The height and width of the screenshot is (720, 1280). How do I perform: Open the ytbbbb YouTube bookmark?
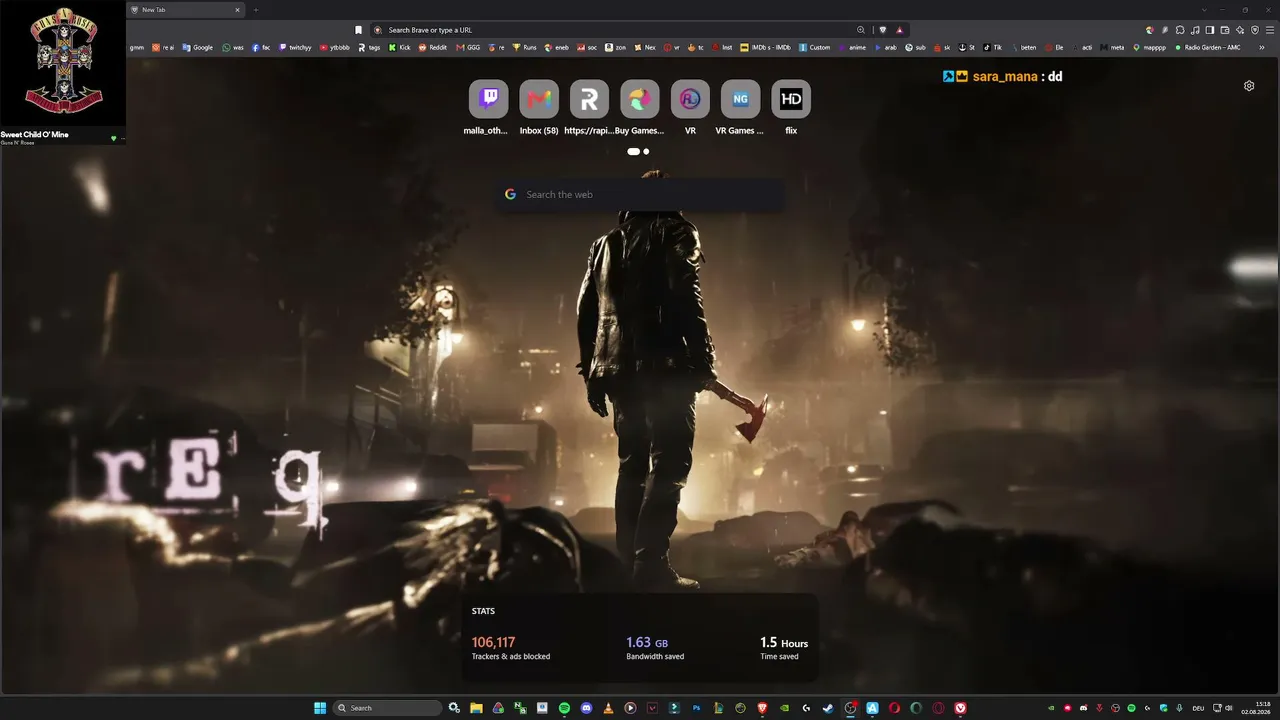coord(335,47)
